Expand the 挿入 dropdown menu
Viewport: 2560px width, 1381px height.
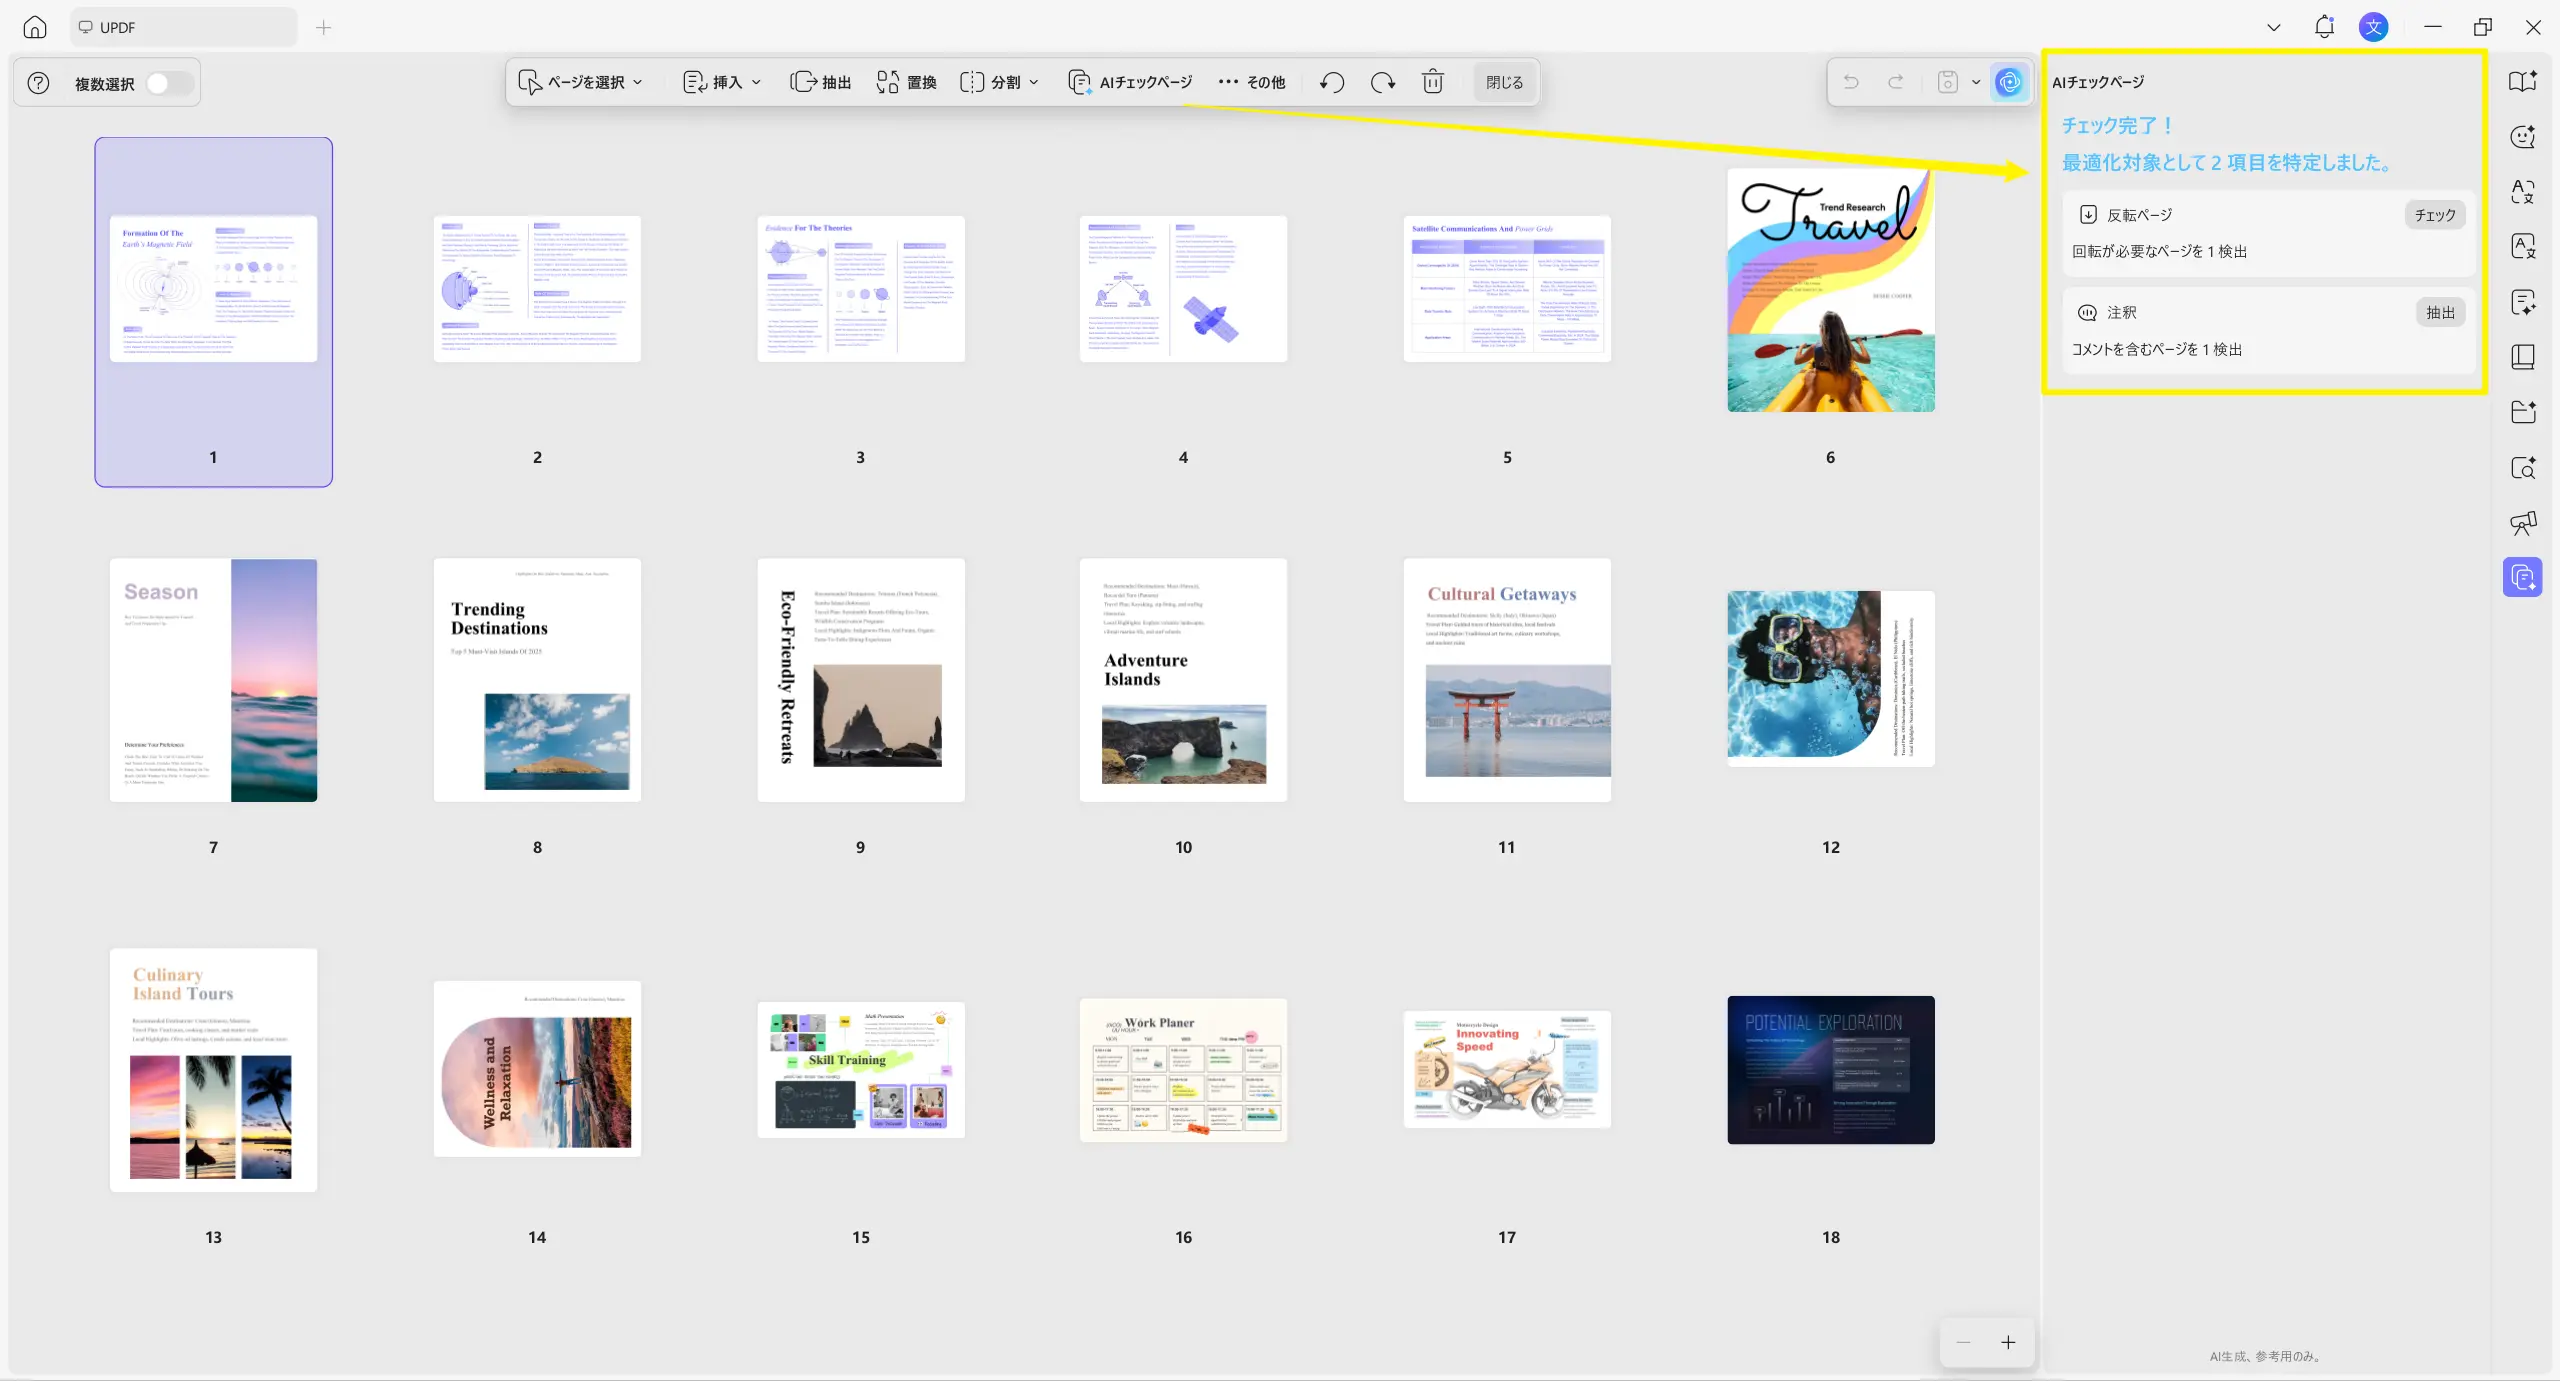pos(722,82)
